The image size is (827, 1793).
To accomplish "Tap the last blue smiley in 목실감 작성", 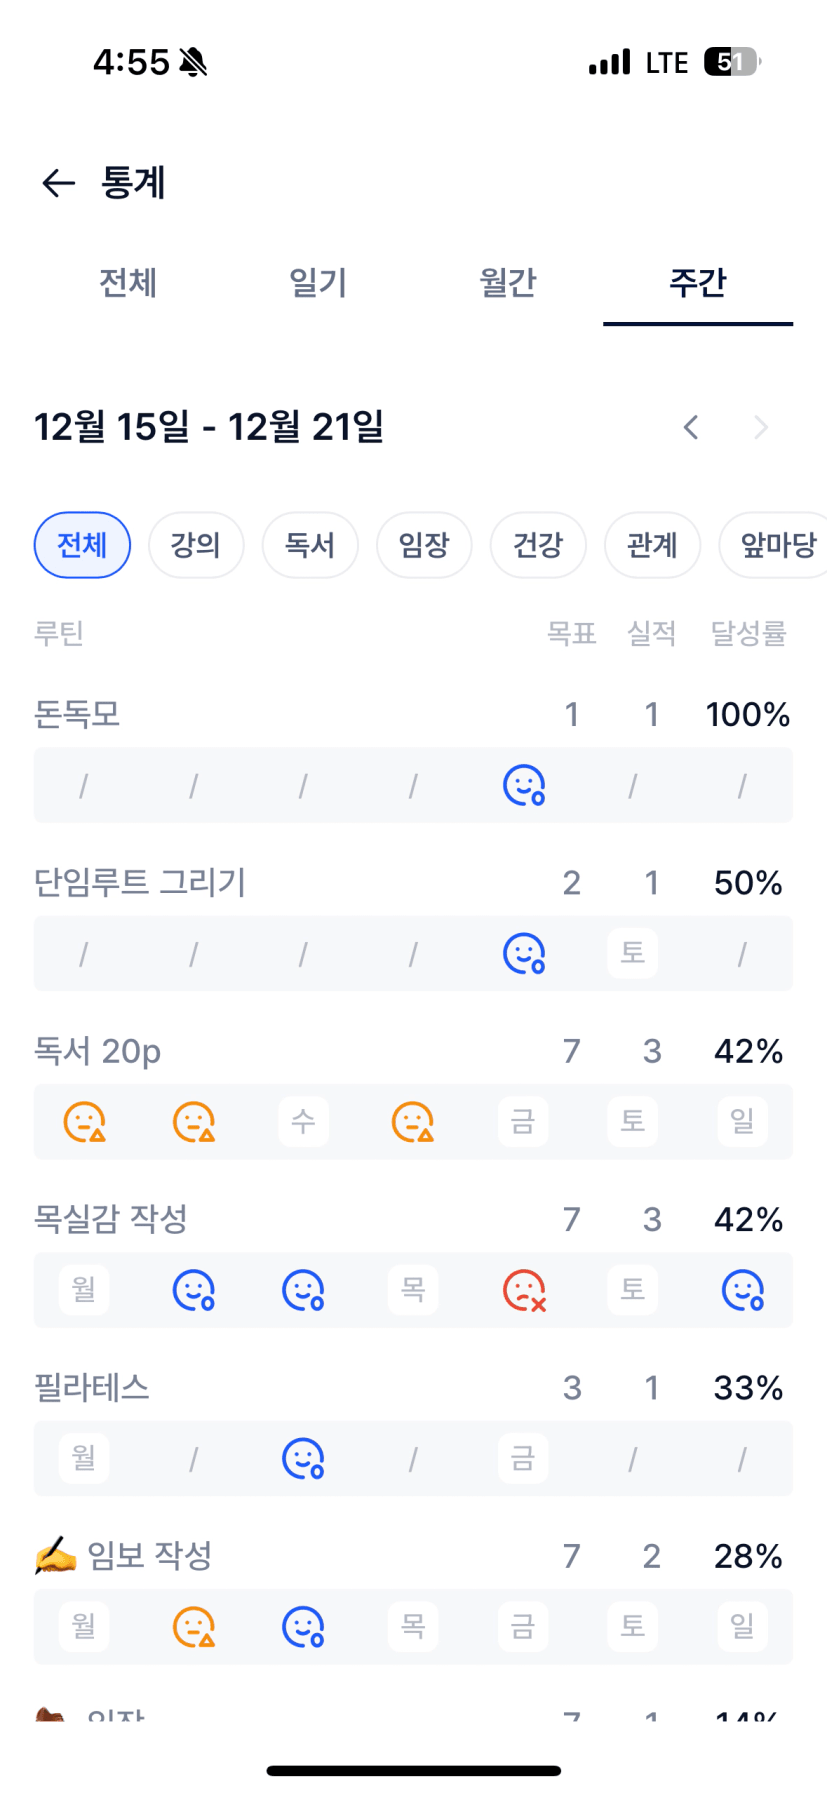I will tap(742, 1290).
